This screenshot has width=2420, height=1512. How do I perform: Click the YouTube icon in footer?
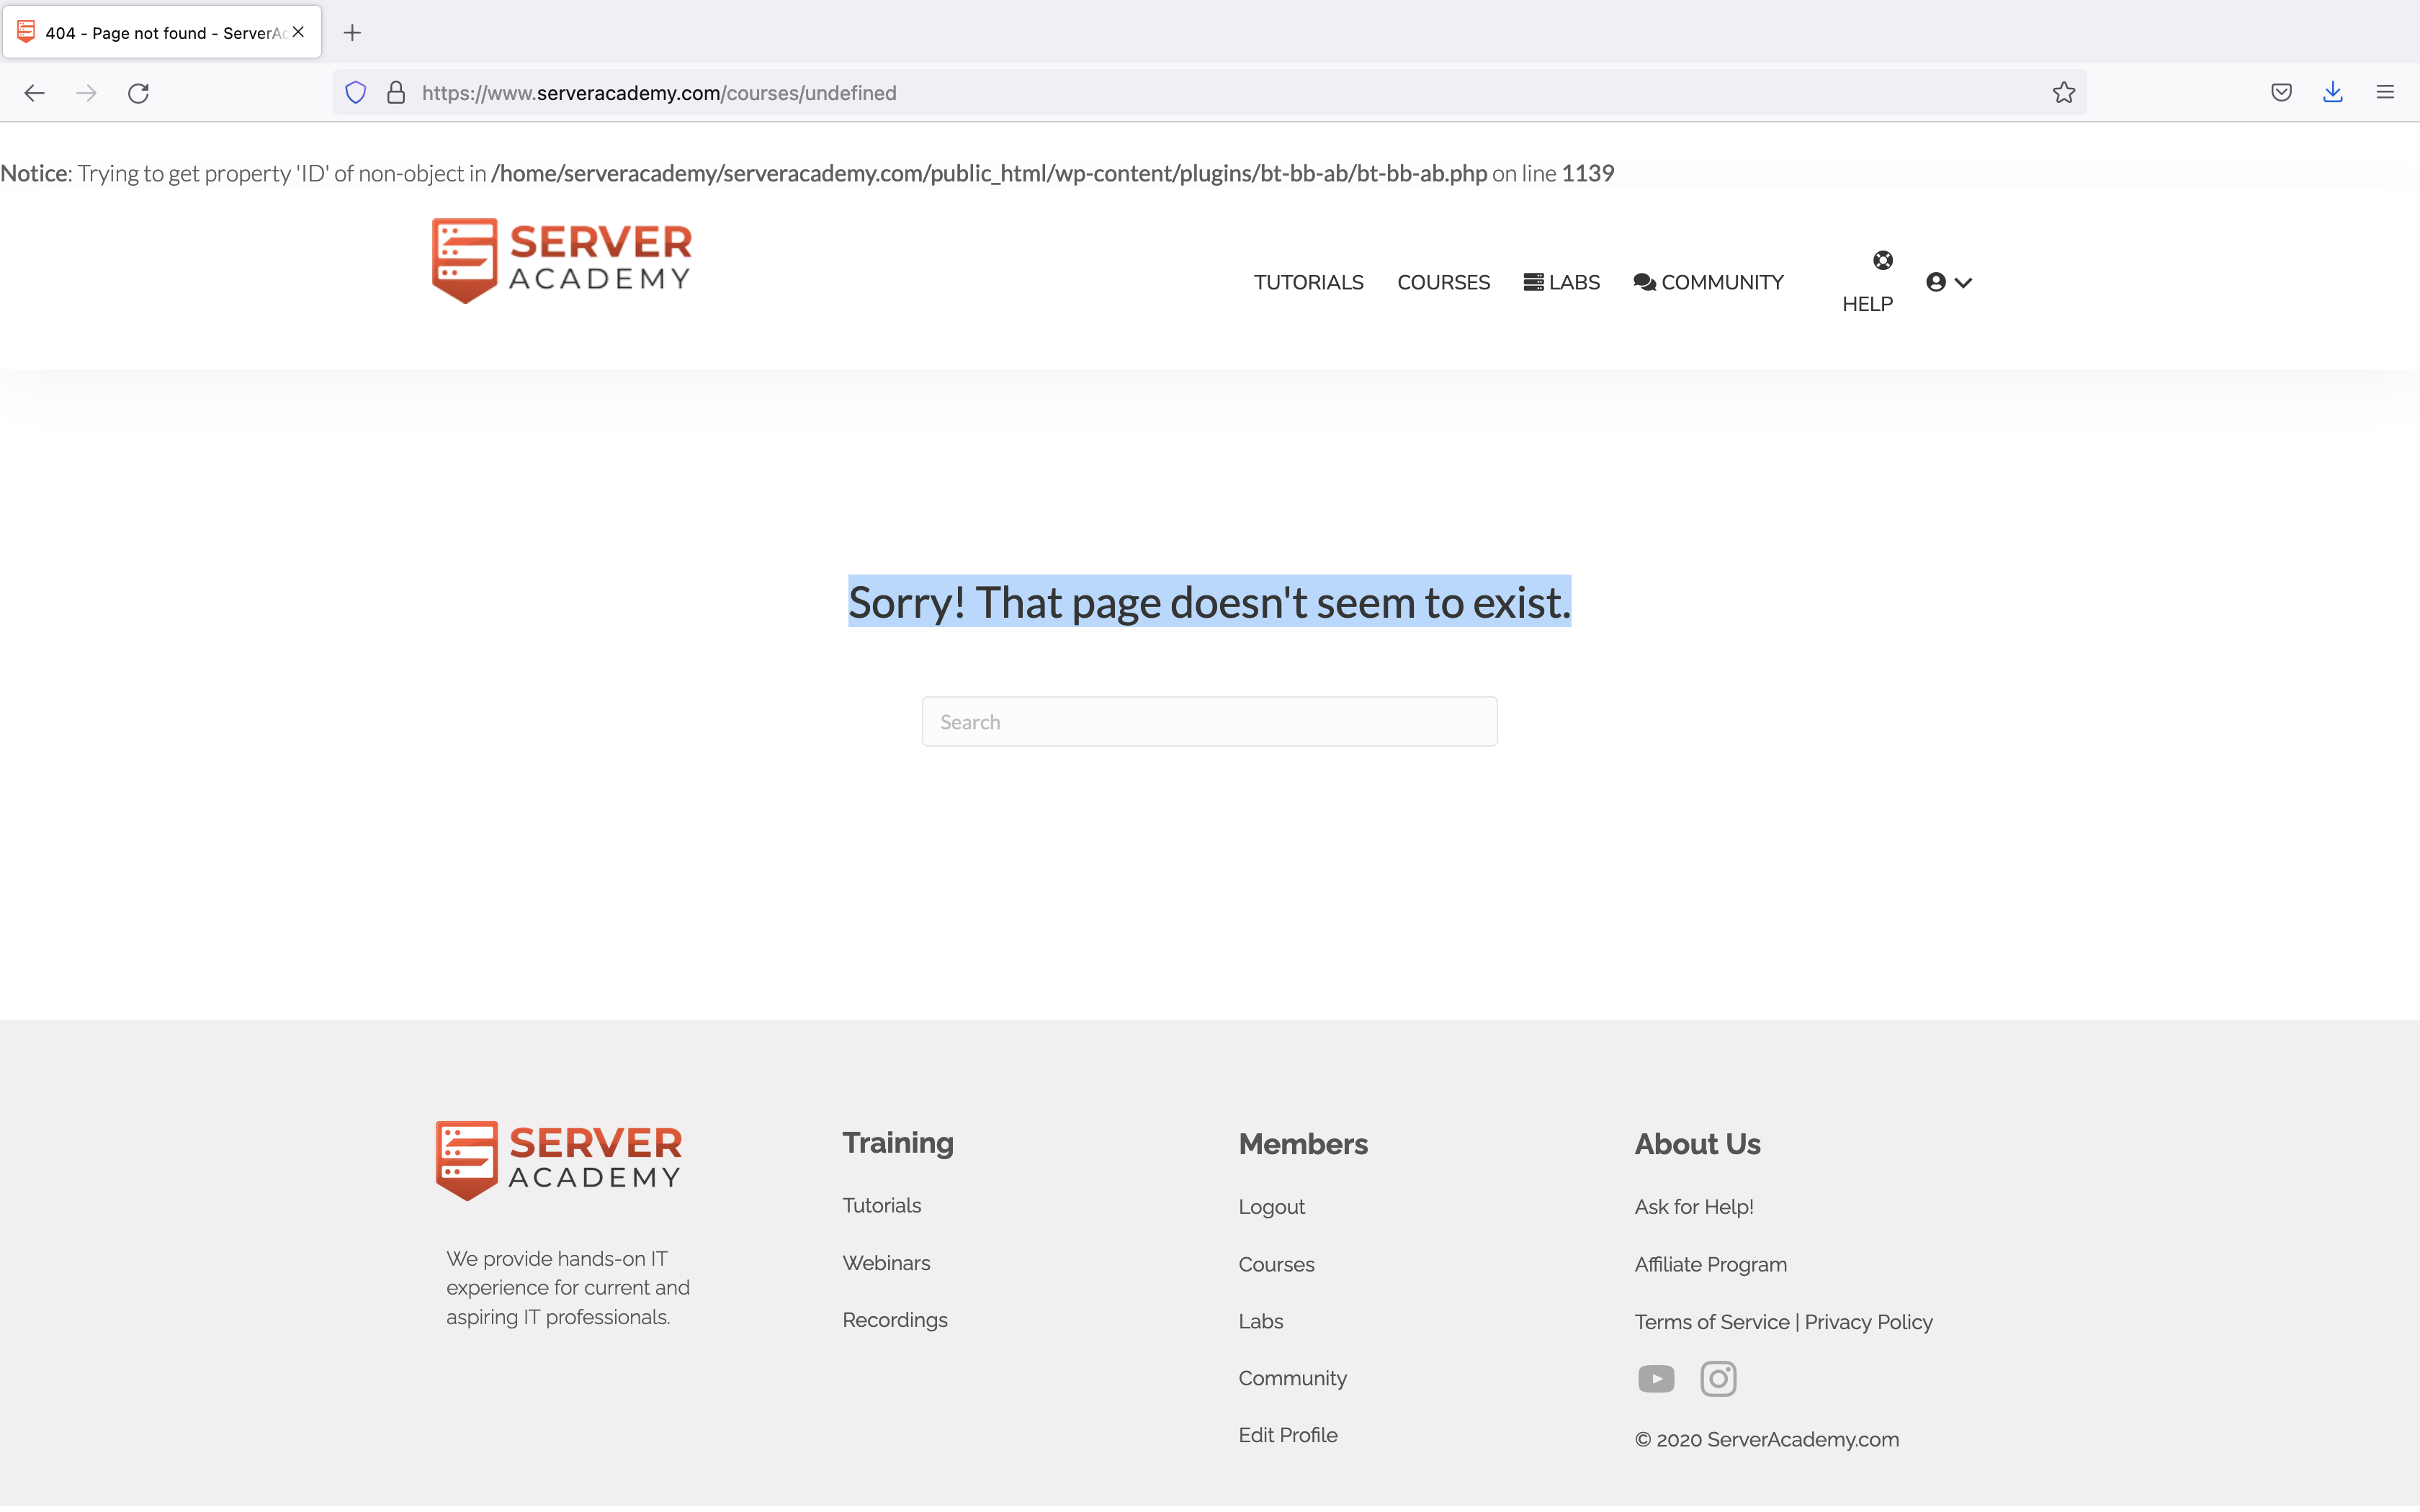point(1656,1379)
